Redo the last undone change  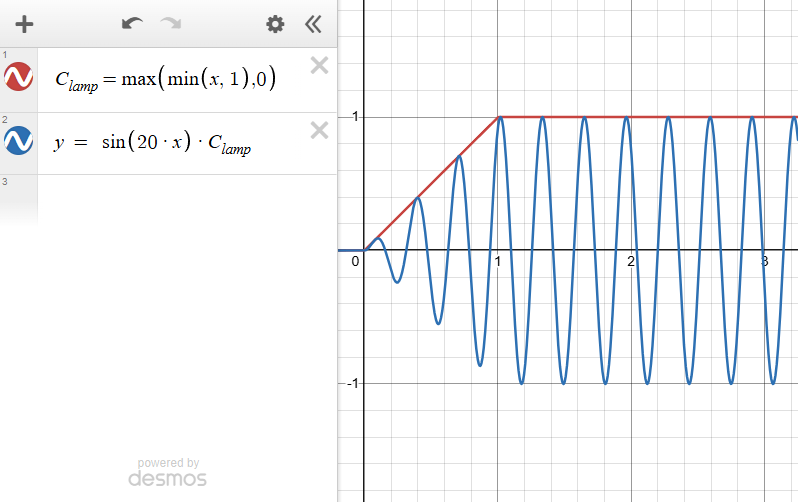(x=171, y=23)
